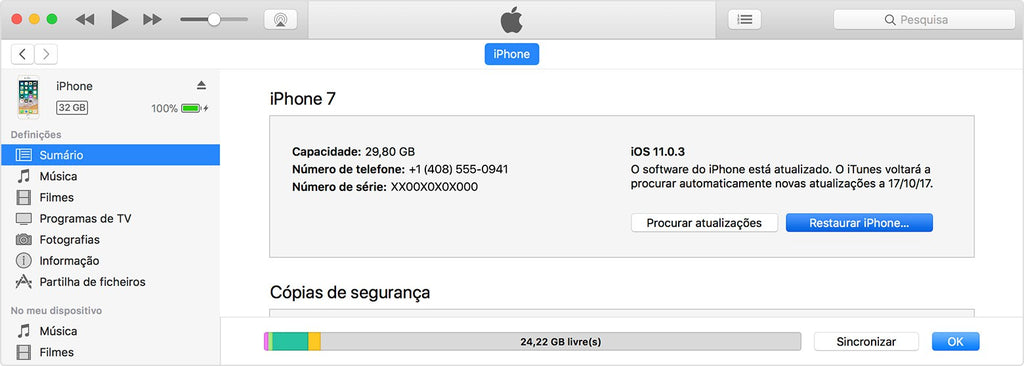Click the battery 100% indicator

click(x=180, y=108)
